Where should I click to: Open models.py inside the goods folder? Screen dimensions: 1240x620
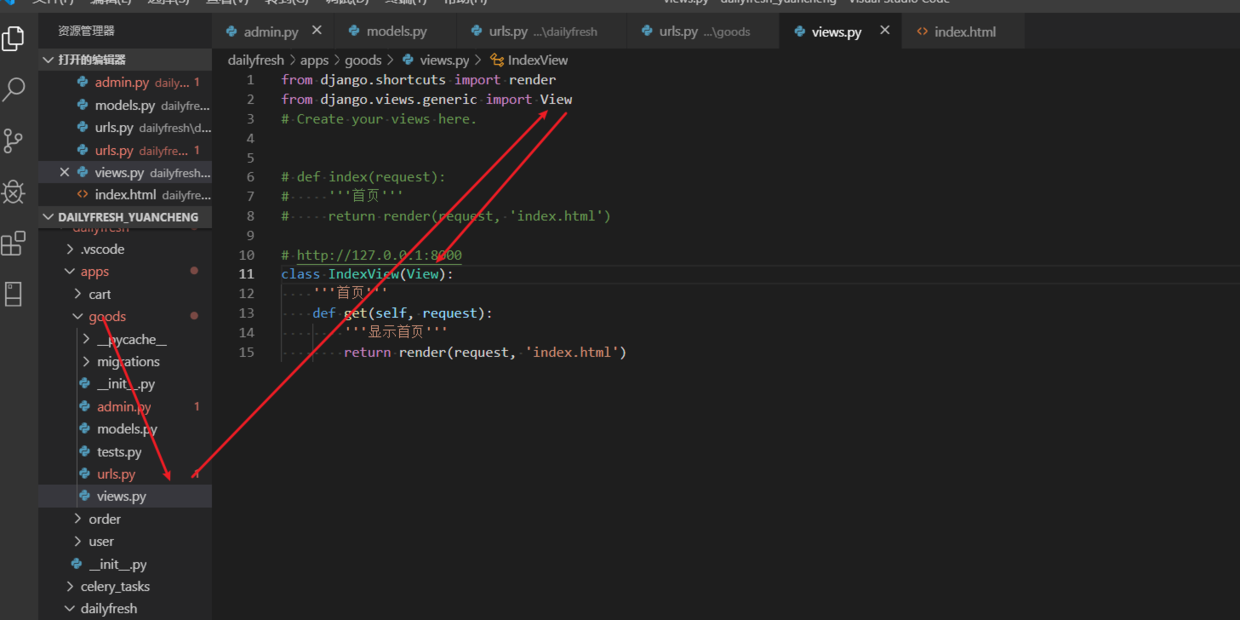125,429
